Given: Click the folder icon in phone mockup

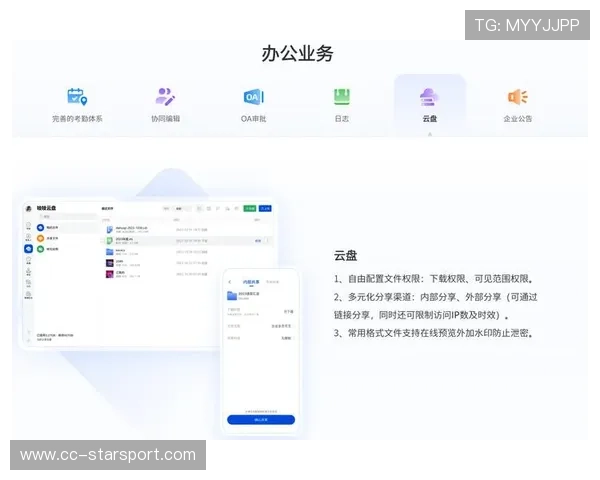Looking at the screenshot, I should [232, 295].
